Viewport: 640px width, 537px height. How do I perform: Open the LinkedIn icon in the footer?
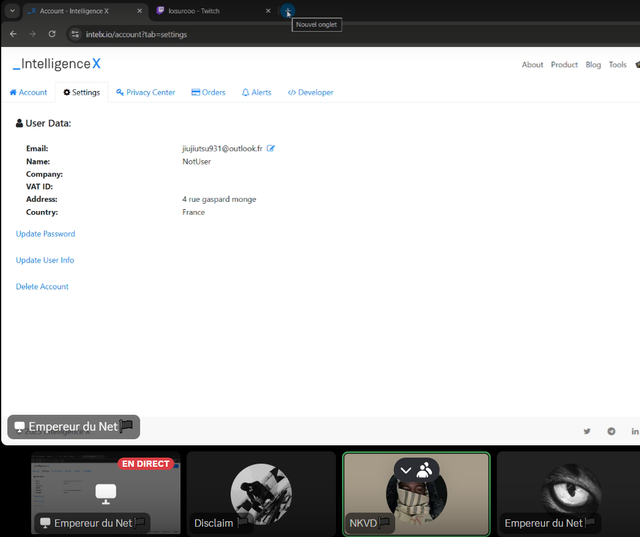635,431
